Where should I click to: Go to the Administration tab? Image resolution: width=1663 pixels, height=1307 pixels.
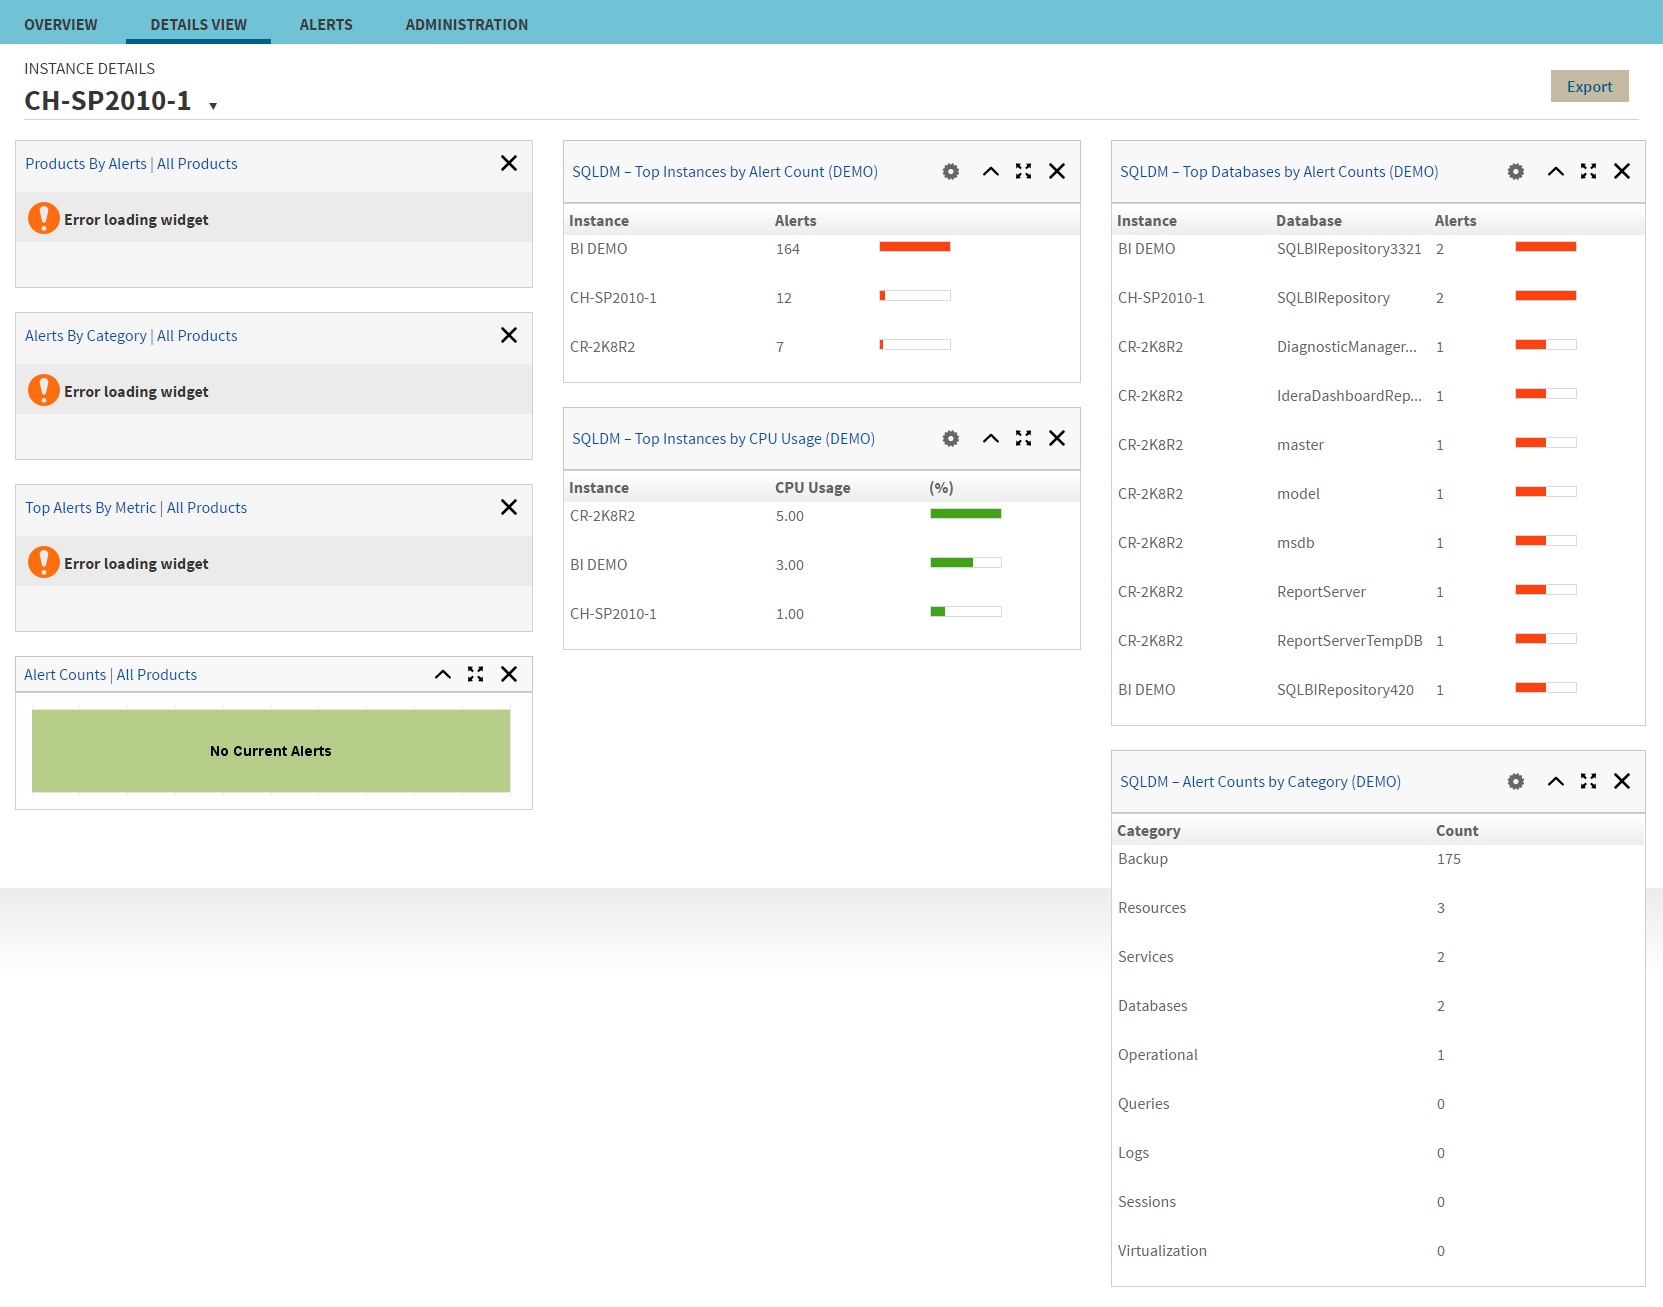click(466, 25)
